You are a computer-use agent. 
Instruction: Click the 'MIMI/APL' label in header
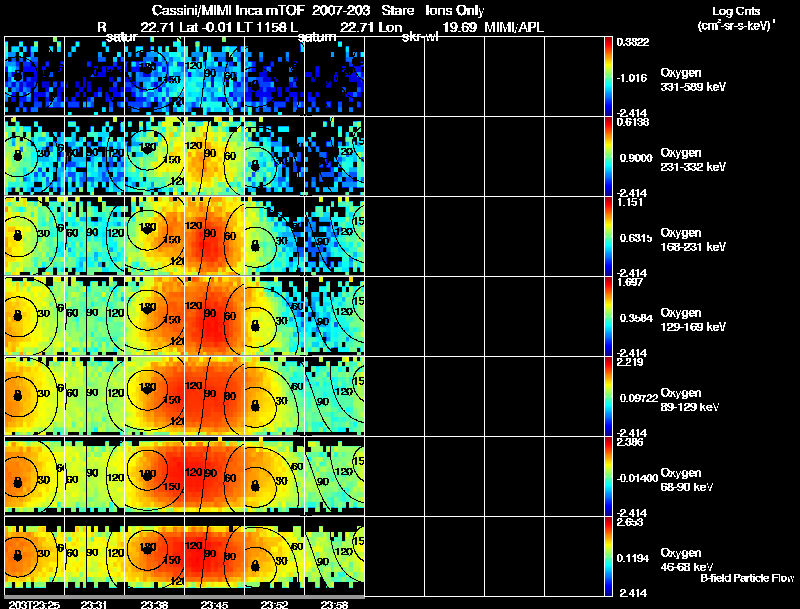click(x=514, y=27)
